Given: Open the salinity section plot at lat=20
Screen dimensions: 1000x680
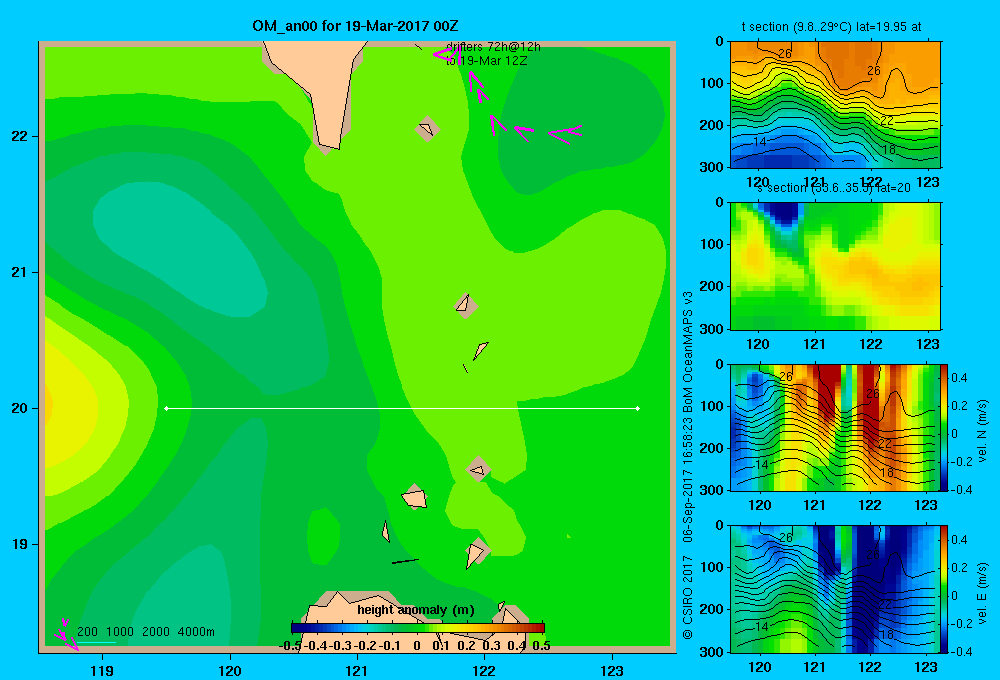Looking at the screenshot, I should point(835,266).
